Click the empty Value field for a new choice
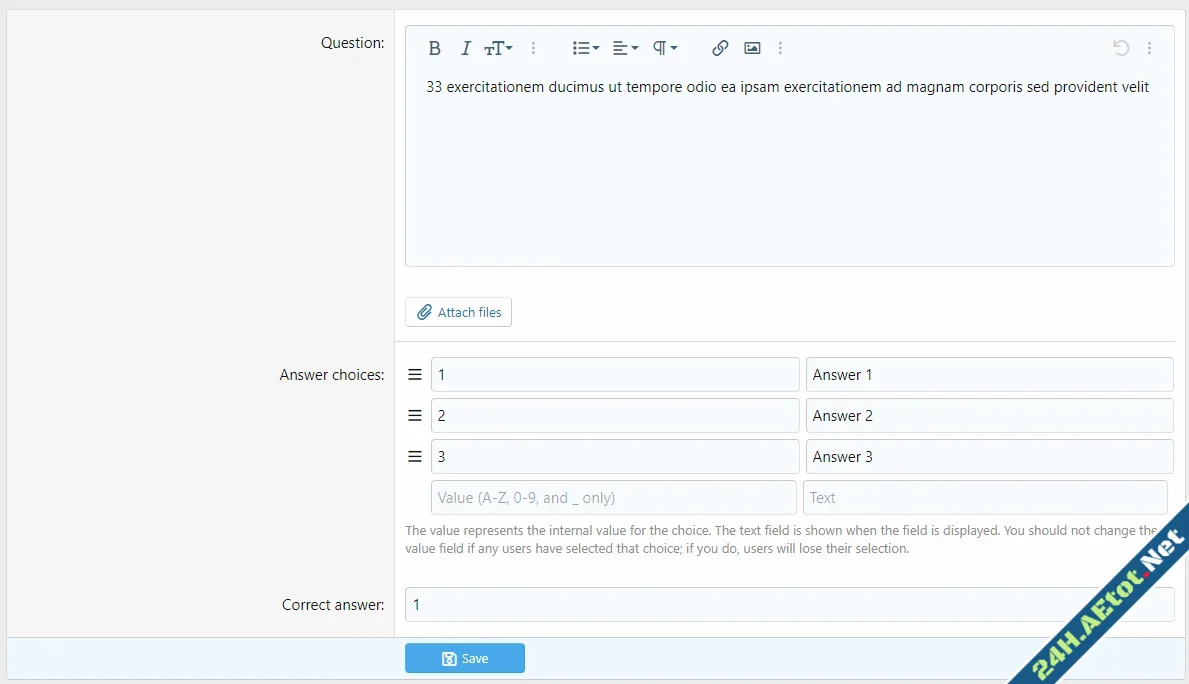 pos(614,497)
